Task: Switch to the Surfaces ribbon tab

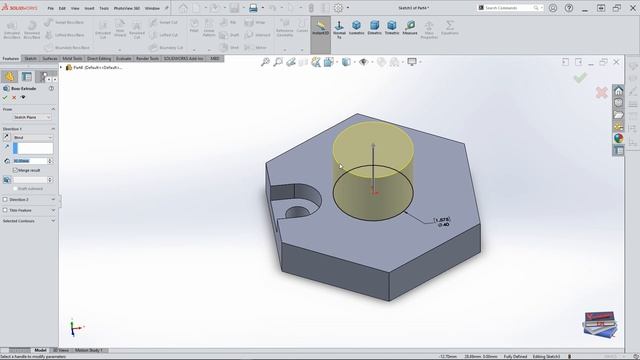Action: coord(50,59)
